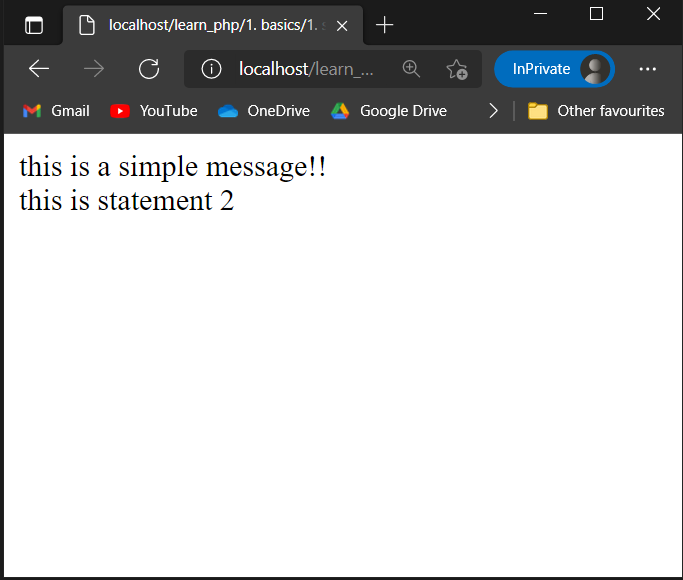Image resolution: width=683 pixels, height=580 pixels.
Task: Maximize the browser window
Action: pos(597,14)
